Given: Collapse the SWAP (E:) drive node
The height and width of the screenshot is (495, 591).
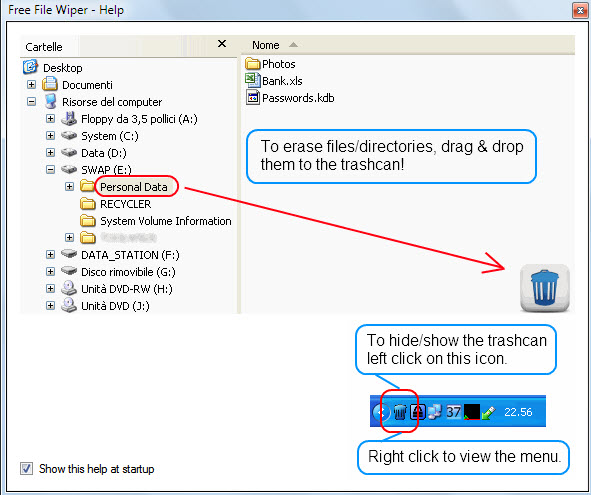Looking at the screenshot, I should [50, 169].
